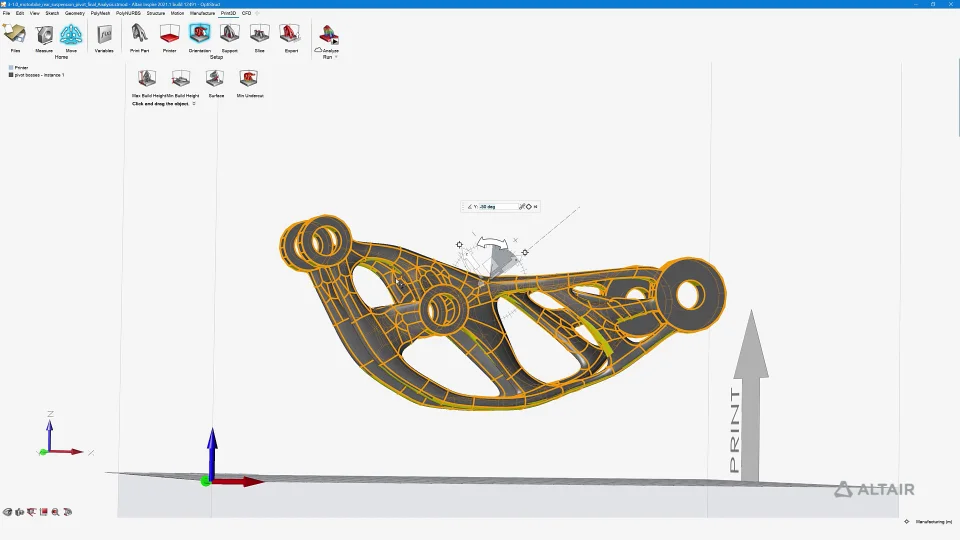The image size is (960, 540).
Task: Open the Manufacturing units selector
Action: click(933, 522)
